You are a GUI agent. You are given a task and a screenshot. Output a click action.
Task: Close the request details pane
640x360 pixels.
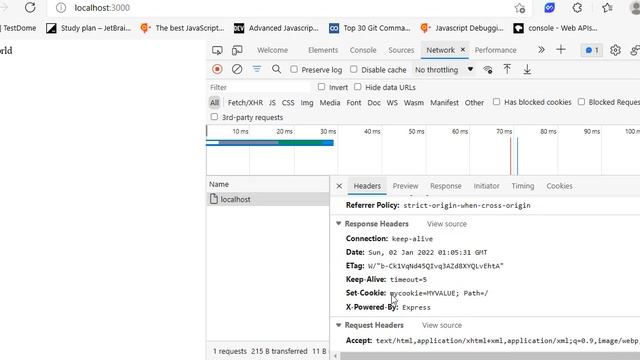pos(339,186)
